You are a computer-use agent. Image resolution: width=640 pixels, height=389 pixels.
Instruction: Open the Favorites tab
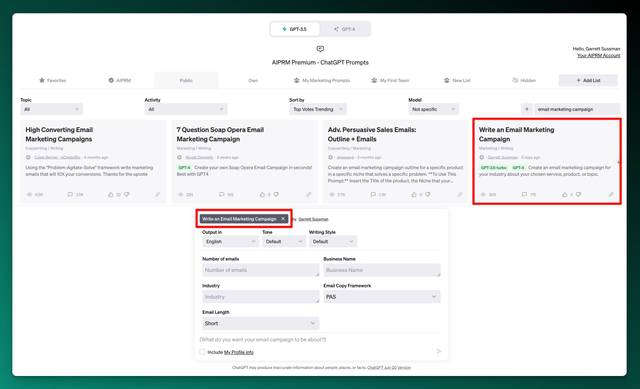tap(52, 80)
